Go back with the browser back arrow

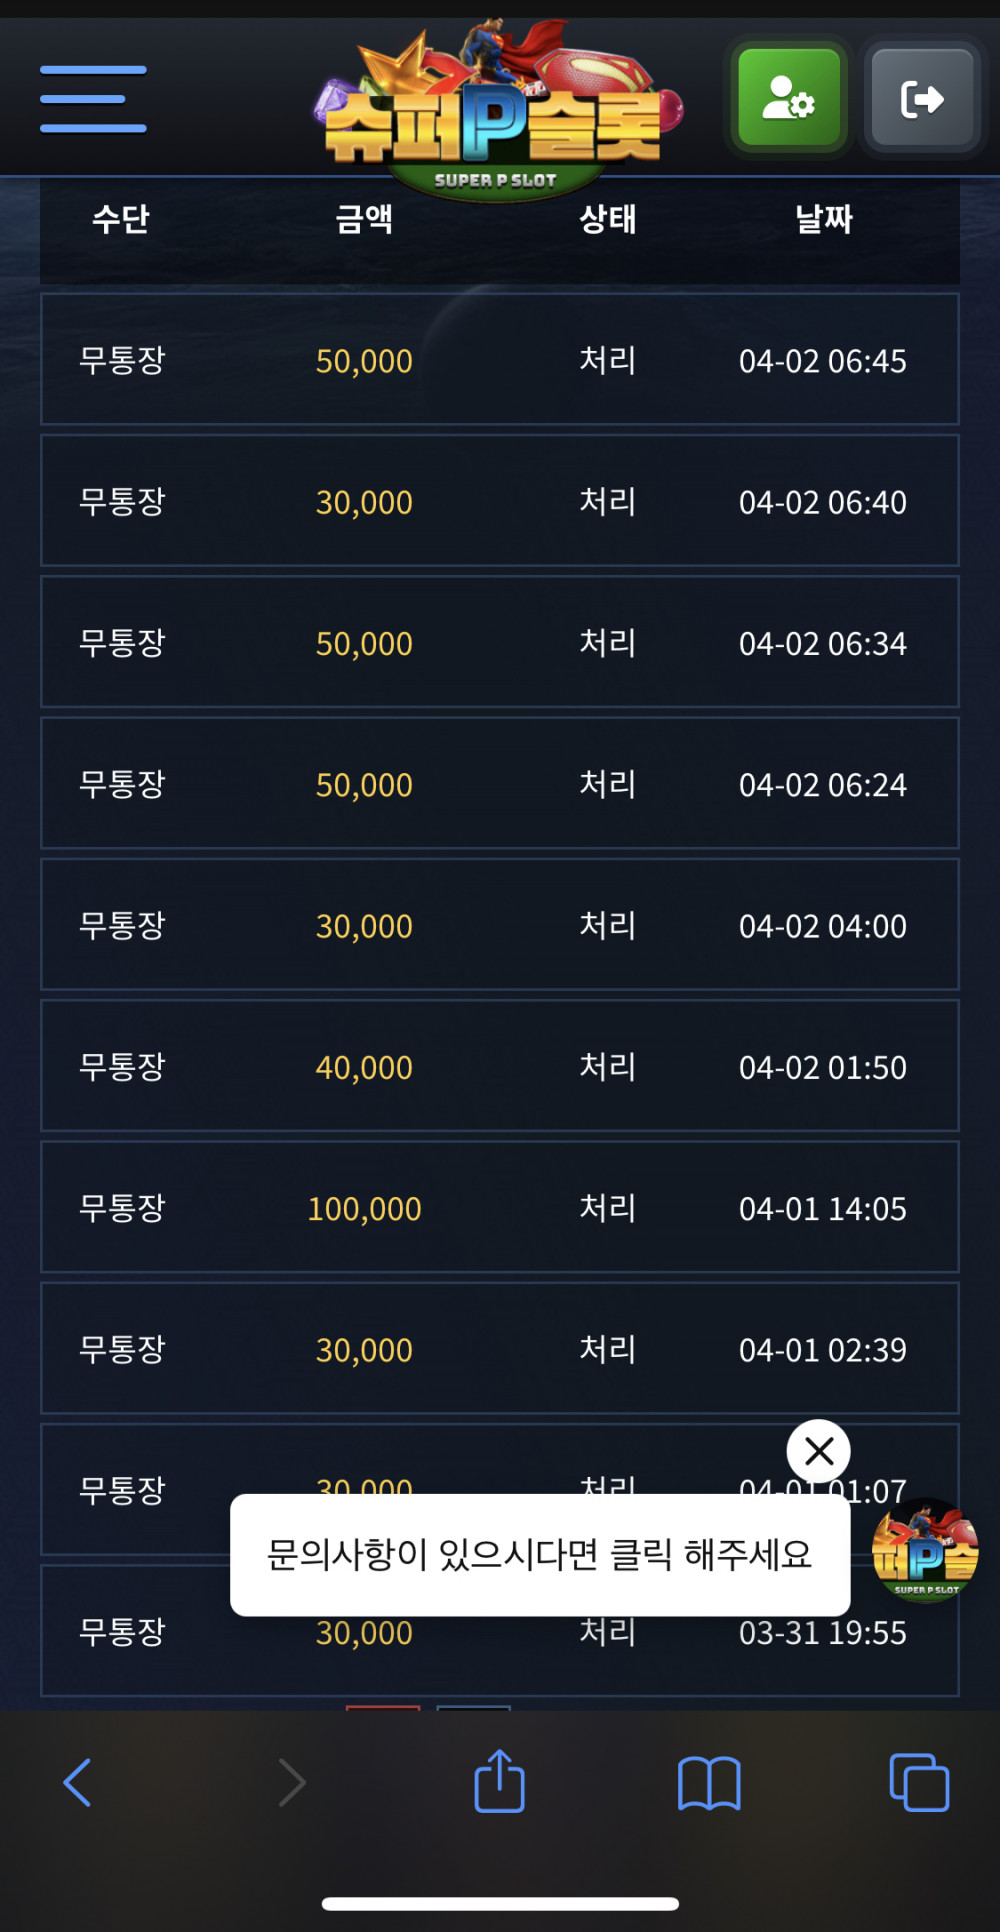click(77, 1782)
